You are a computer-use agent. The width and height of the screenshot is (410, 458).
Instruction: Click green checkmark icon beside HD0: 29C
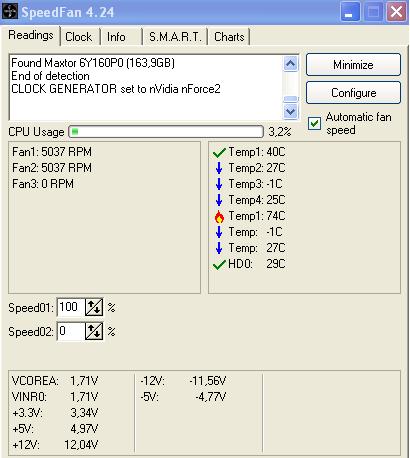point(219,265)
